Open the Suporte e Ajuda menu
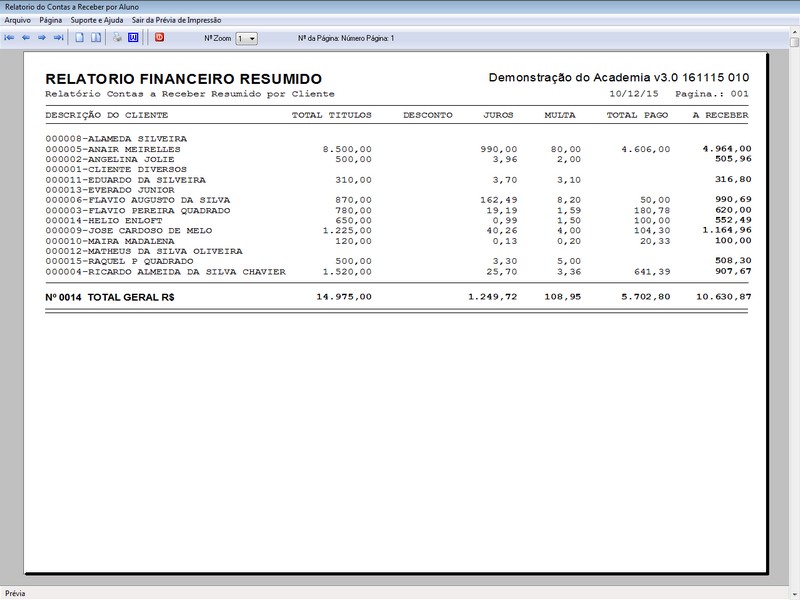This screenshot has height=600, width=800. (x=97, y=20)
